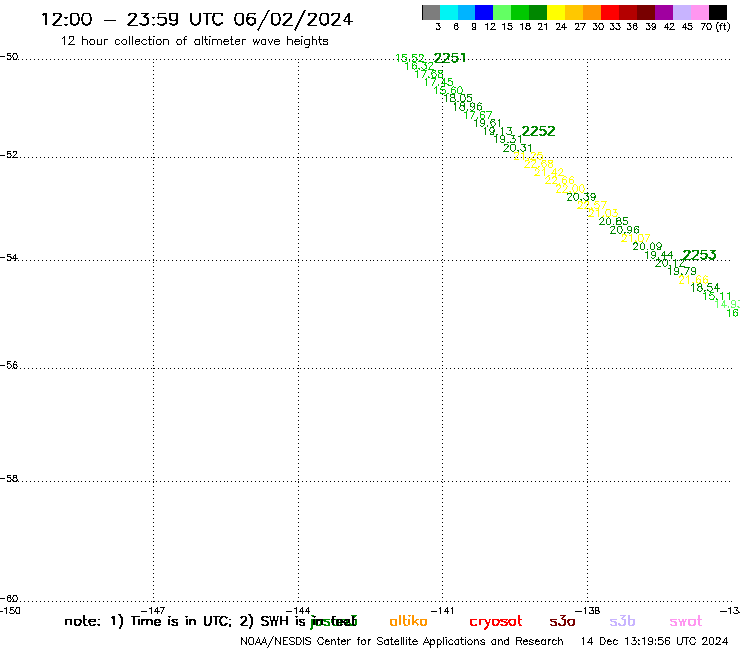Click the cyan swatch in the color scale
This screenshot has width=740, height=650.
point(449,13)
